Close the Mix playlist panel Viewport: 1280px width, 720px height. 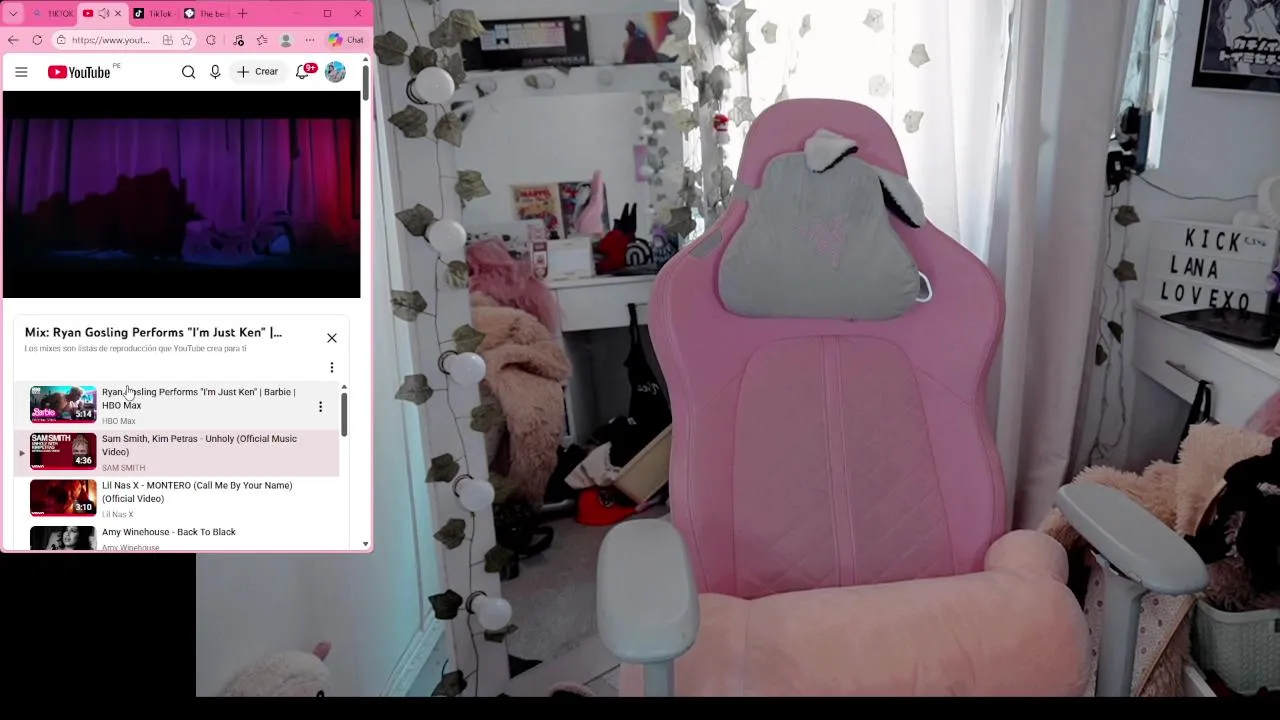[332, 338]
